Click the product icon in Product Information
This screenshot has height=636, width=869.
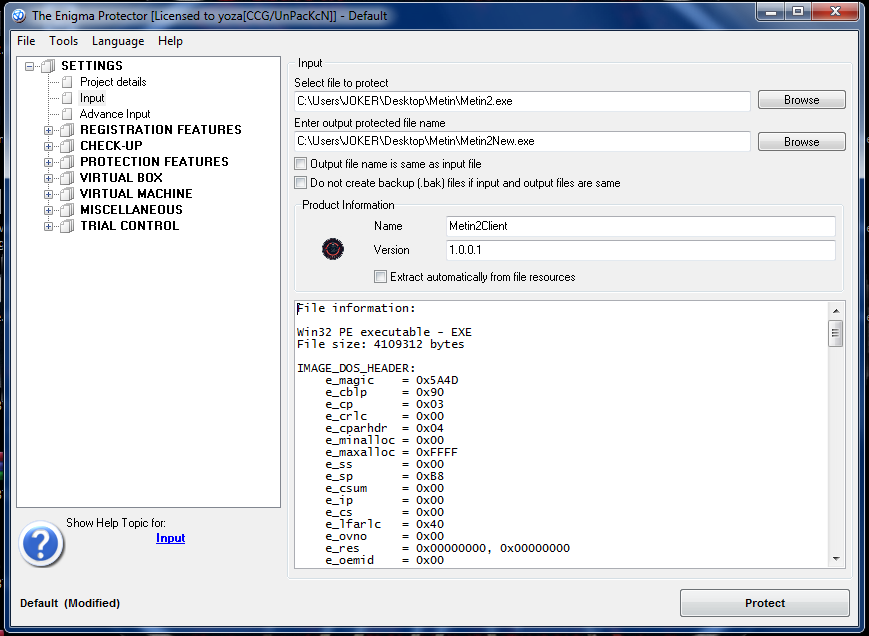click(x=333, y=249)
